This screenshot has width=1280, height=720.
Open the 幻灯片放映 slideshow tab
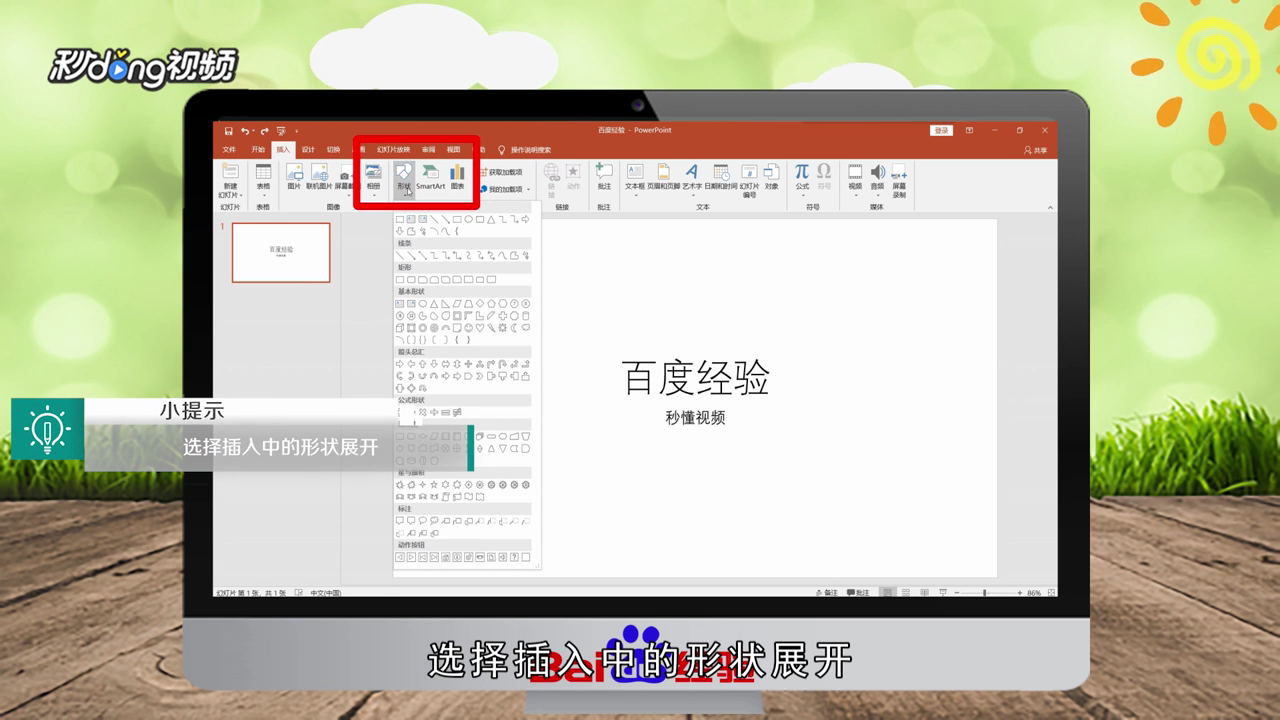pos(393,150)
